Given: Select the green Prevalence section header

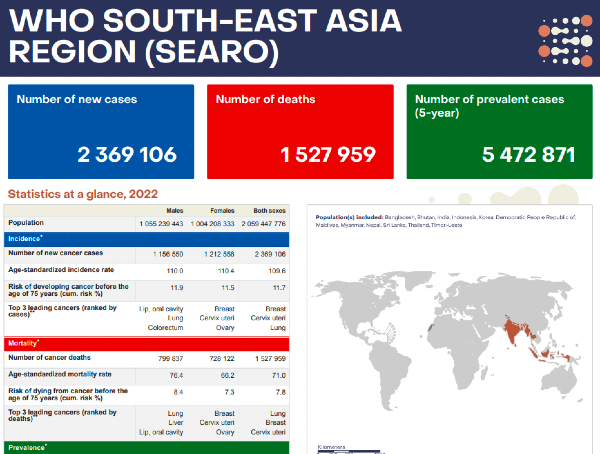Looking at the screenshot, I should pos(146,447).
